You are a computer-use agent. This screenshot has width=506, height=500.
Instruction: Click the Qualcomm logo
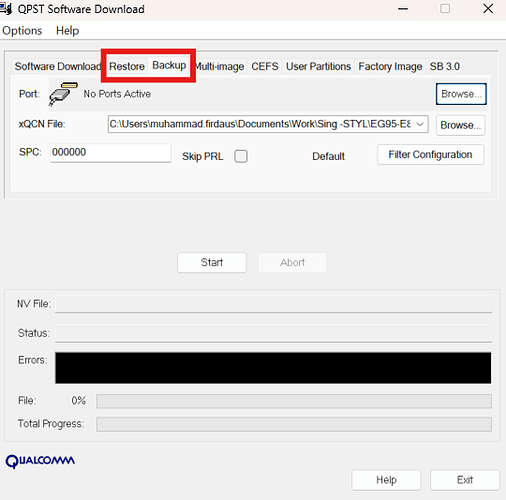coord(40,461)
